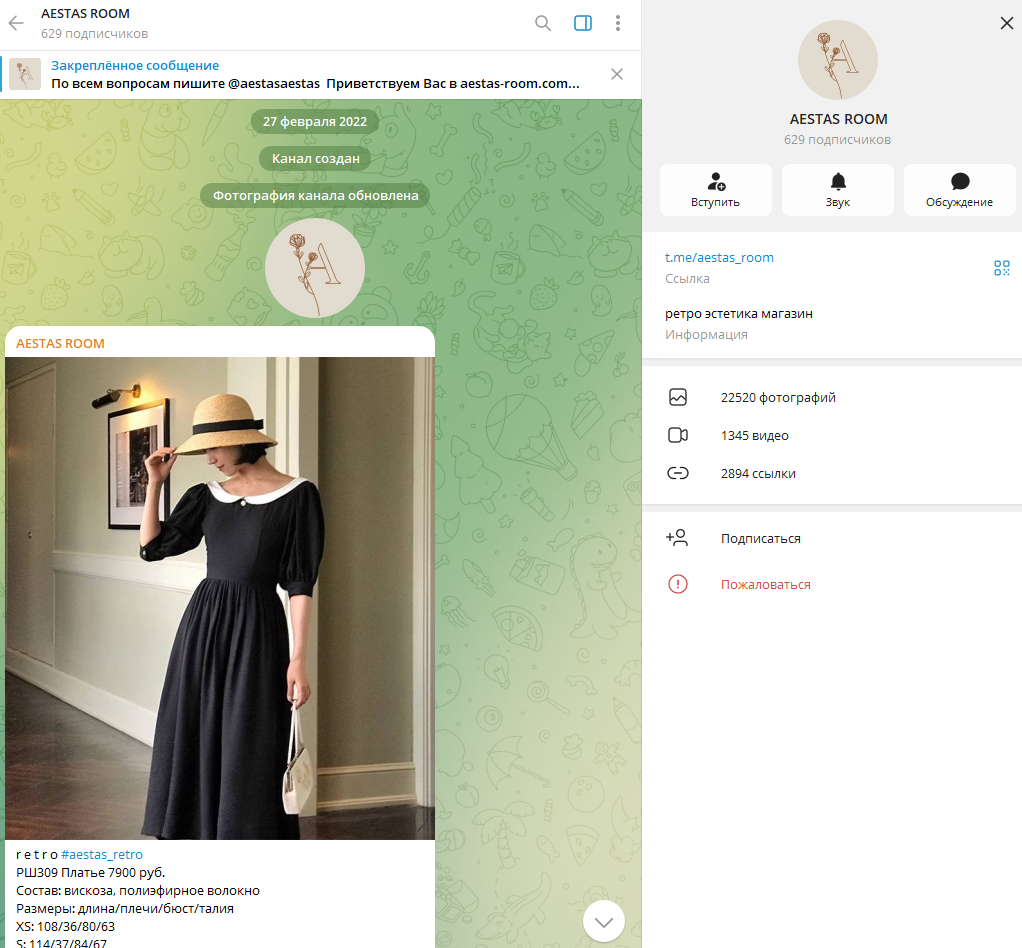The height and width of the screenshot is (948, 1022).
Task: Open the updated channel photo in chat
Action: point(315,268)
